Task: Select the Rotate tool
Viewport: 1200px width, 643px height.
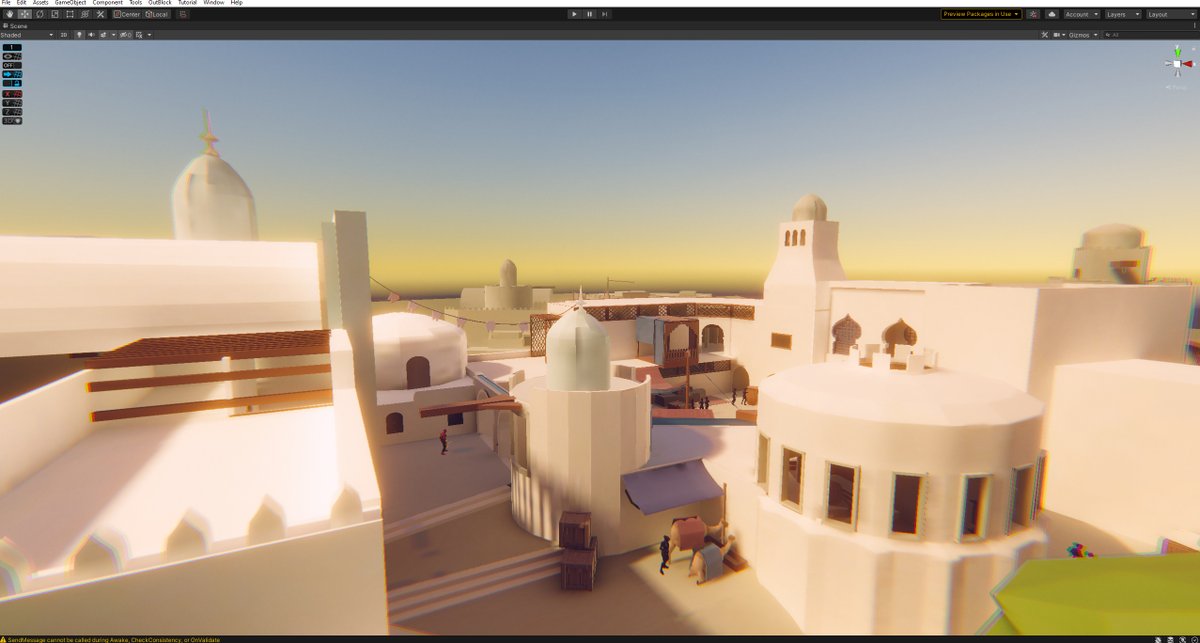Action: (x=40, y=14)
